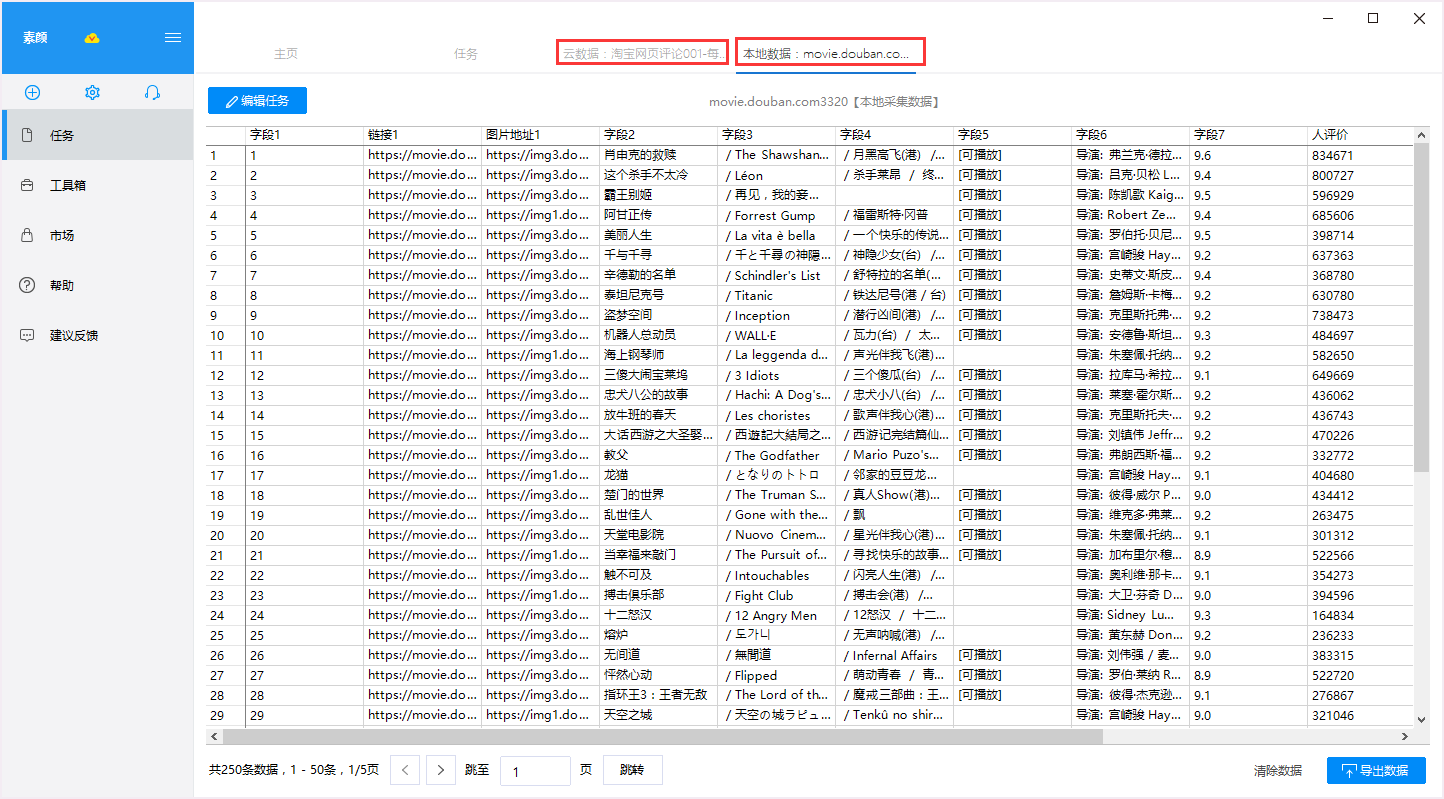Switch to the 云数据 淘宝网页评论 tab

(x=645, y=54)
